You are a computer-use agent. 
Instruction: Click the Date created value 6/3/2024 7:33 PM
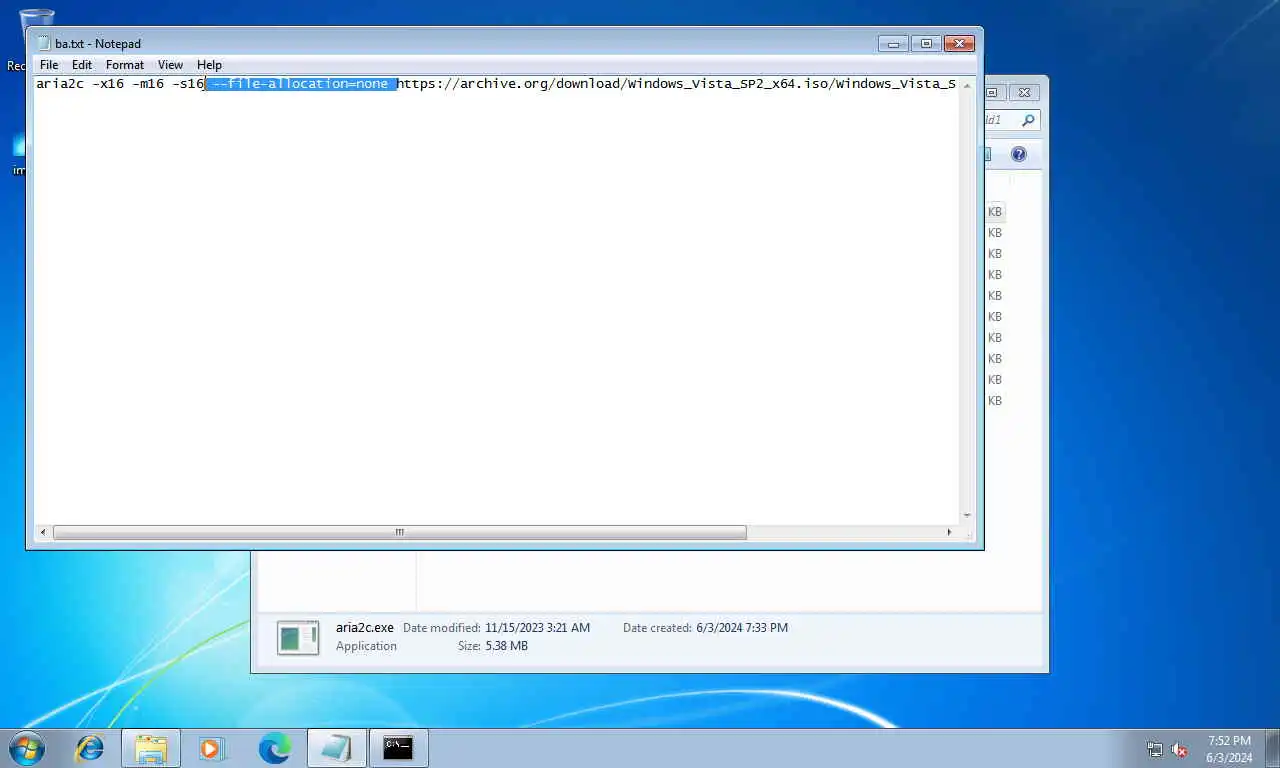tap(742, 628)
